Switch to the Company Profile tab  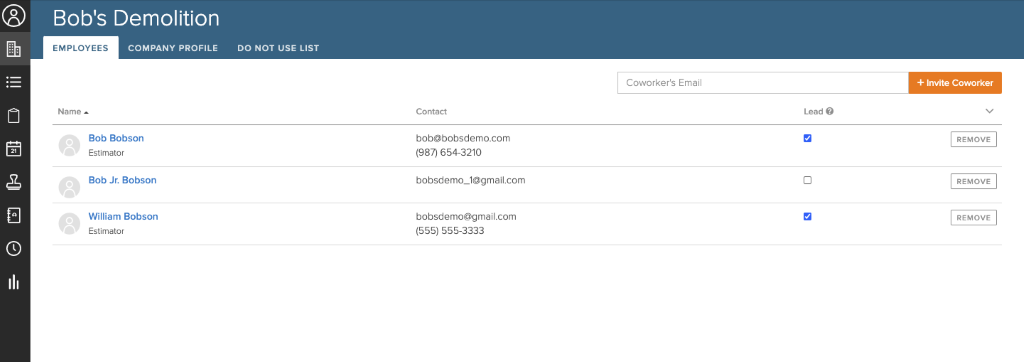pos(173,48)
